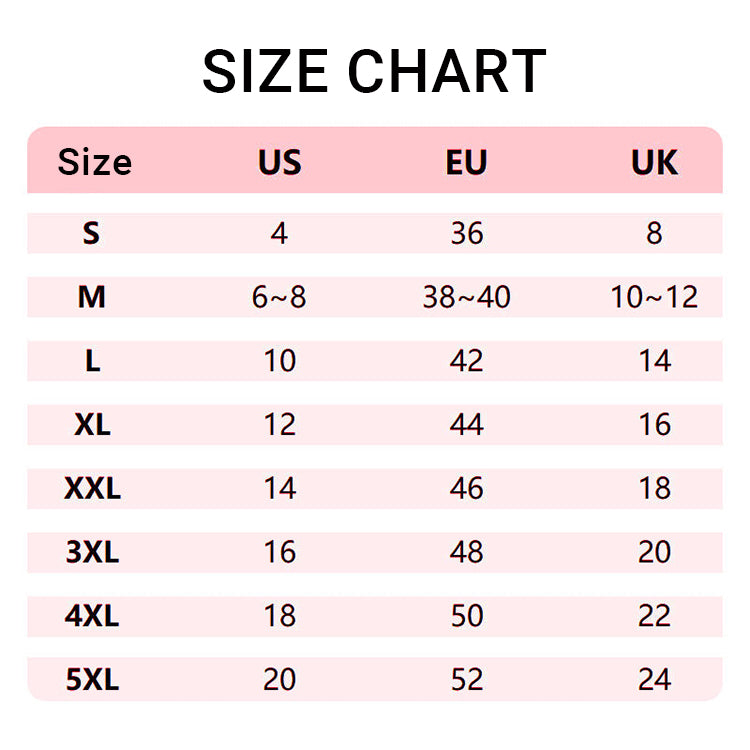Select the M size row label
Viewport: 750px width, 750px height.
[x=92, y=298]
